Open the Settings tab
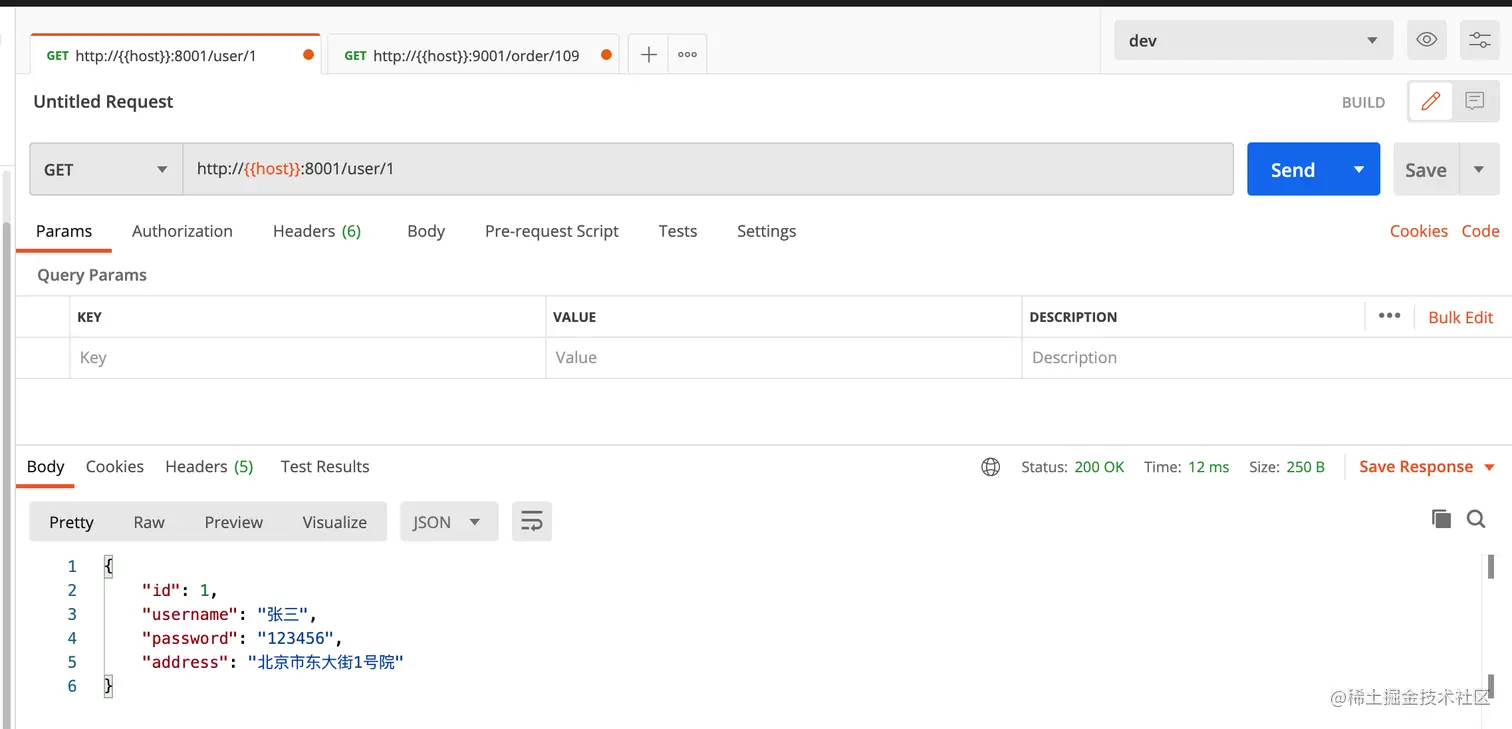Viewport: 1512px width, 729px height. 767,231
